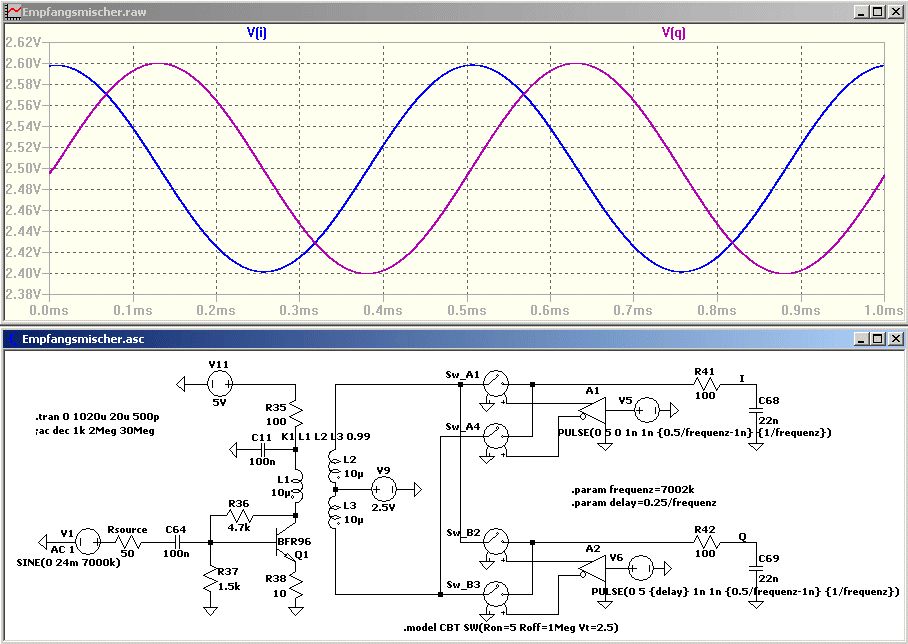The image size is (908, 644).
Task: Select the V1 sine source symbol
Action: pyautogui.click(x=87, y=542)
